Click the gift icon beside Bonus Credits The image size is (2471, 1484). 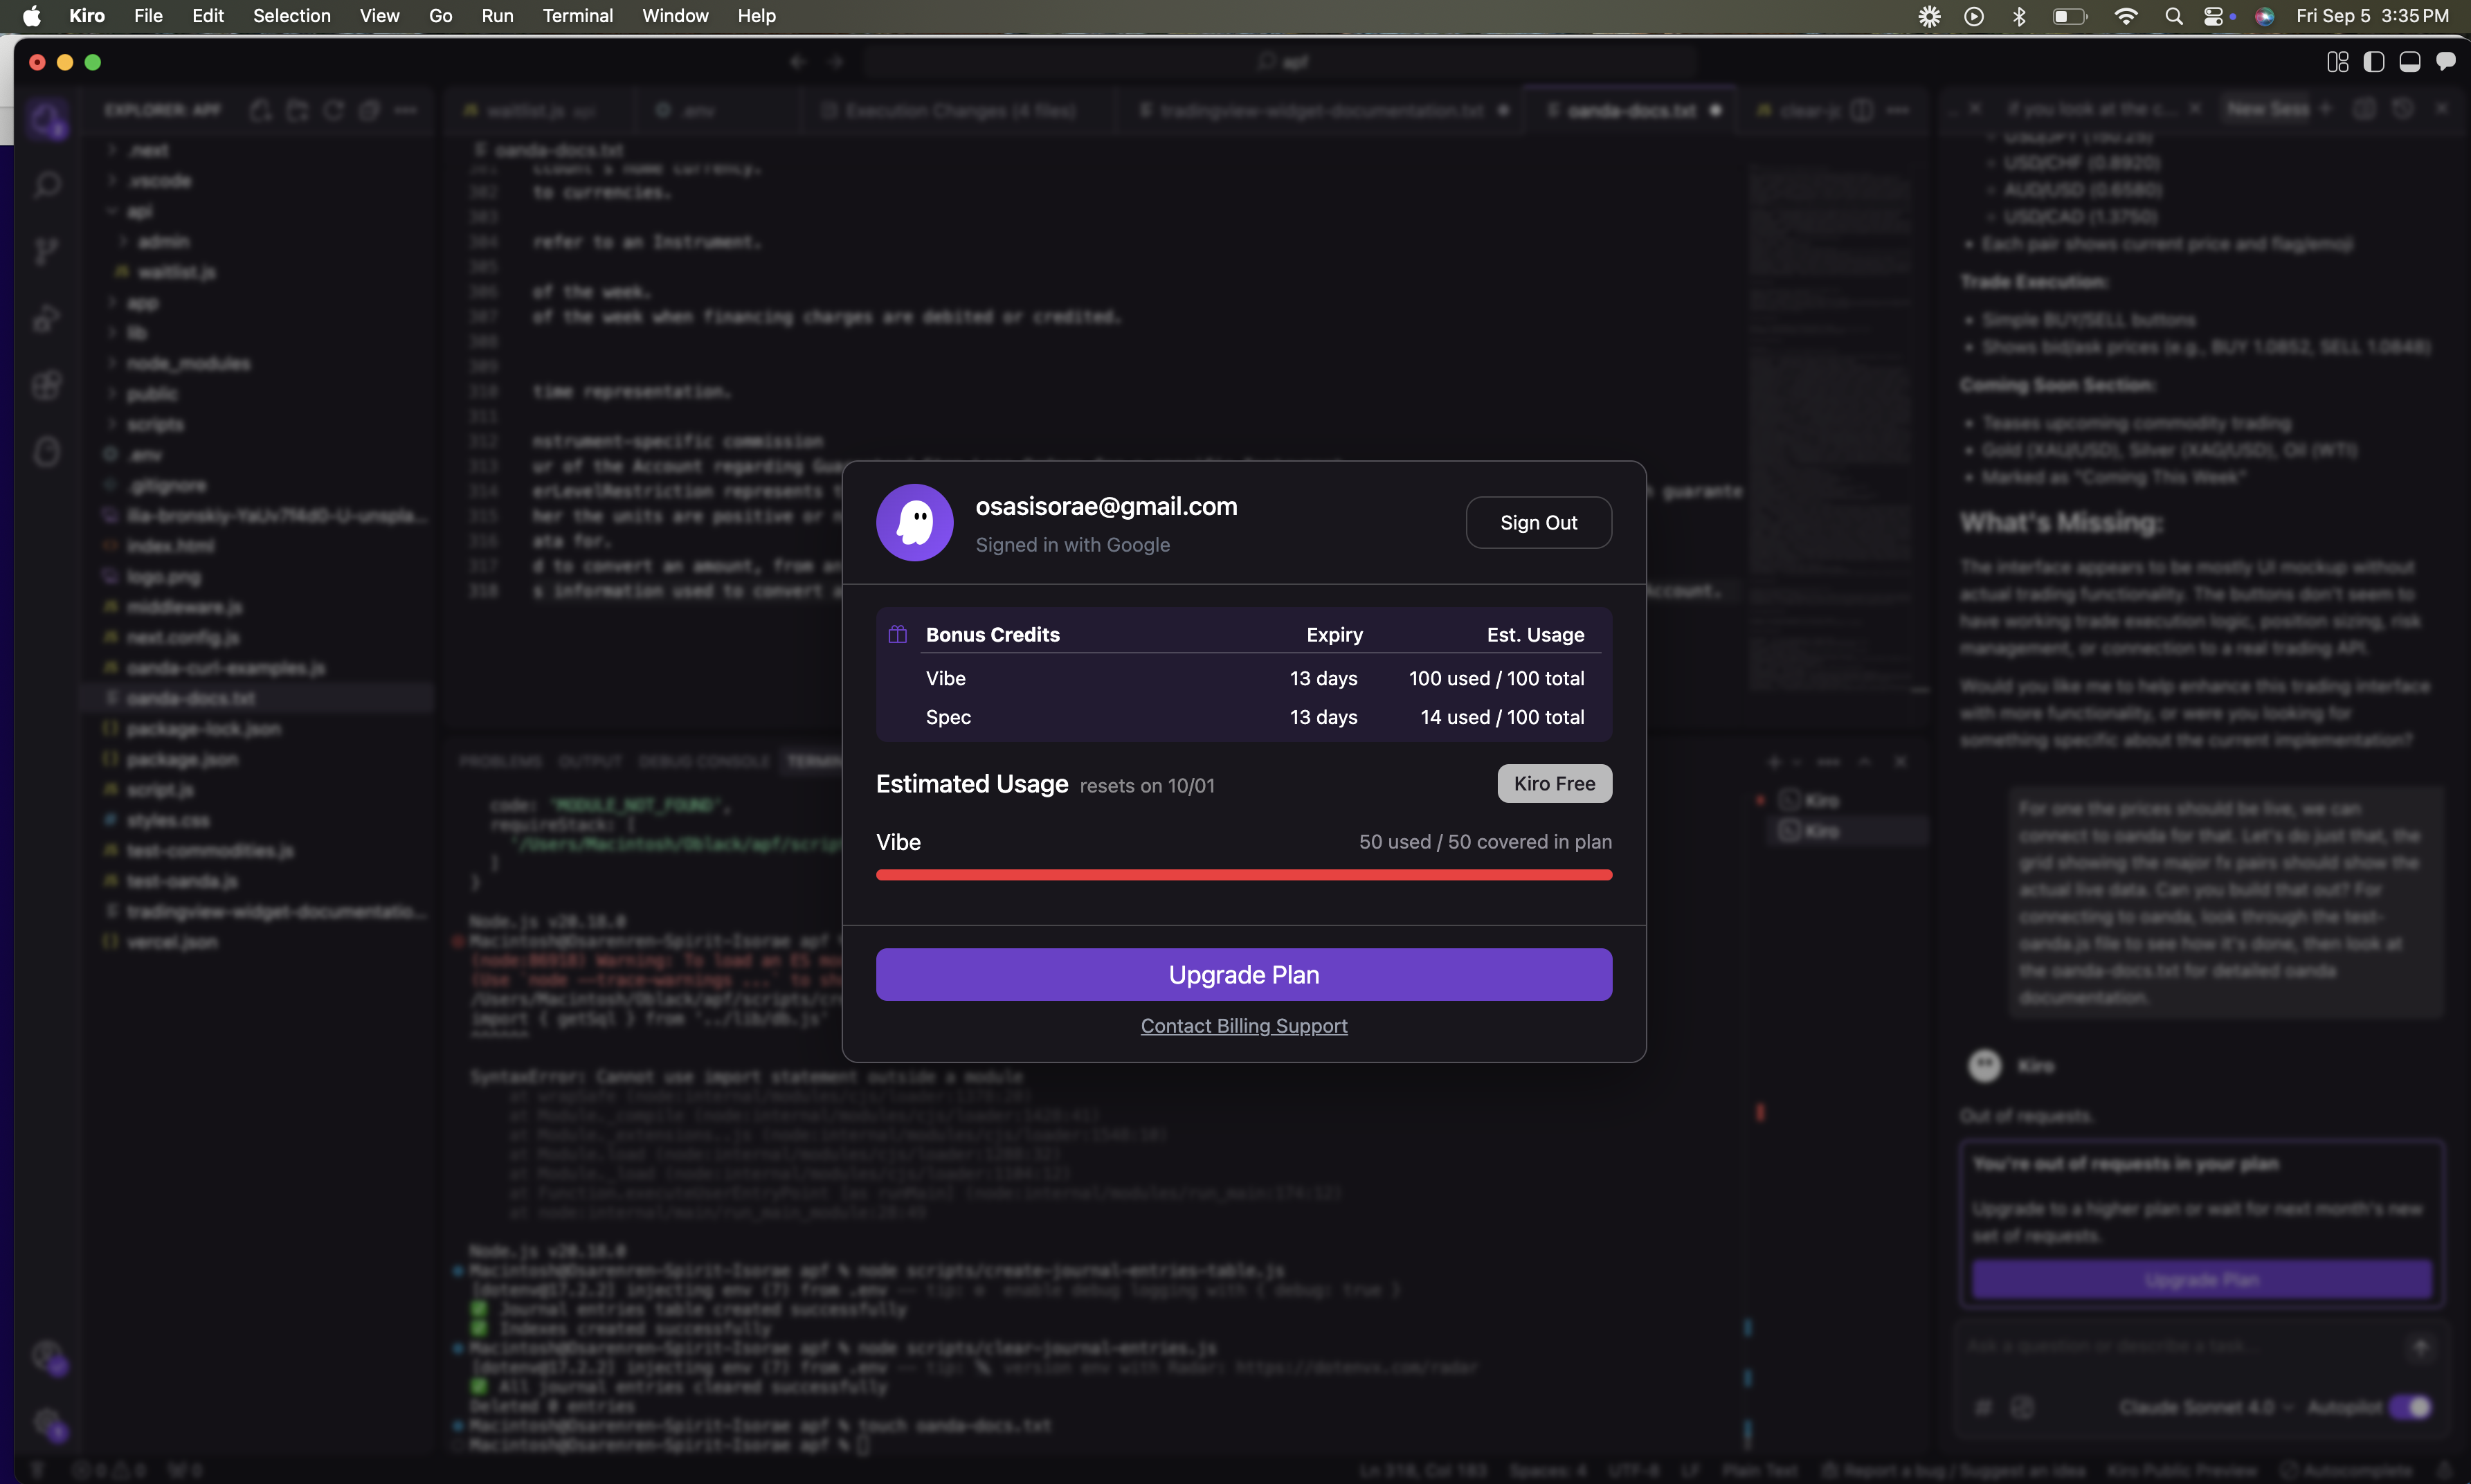[897, 634]
